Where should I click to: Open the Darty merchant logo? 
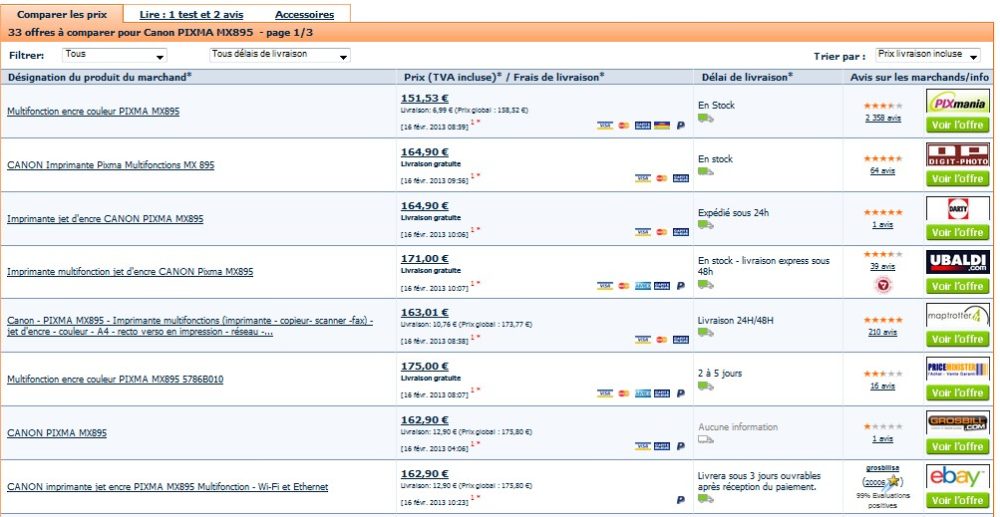pyautogui.click(x=957, y=208)
